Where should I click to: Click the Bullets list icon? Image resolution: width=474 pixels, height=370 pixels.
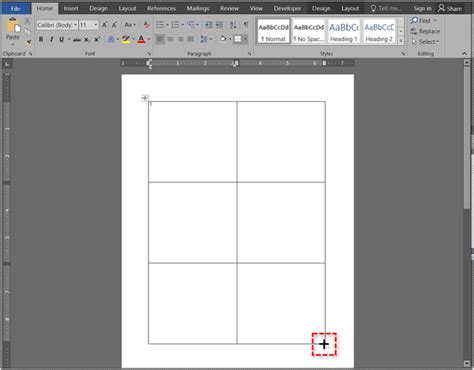(x=160, y=25)
